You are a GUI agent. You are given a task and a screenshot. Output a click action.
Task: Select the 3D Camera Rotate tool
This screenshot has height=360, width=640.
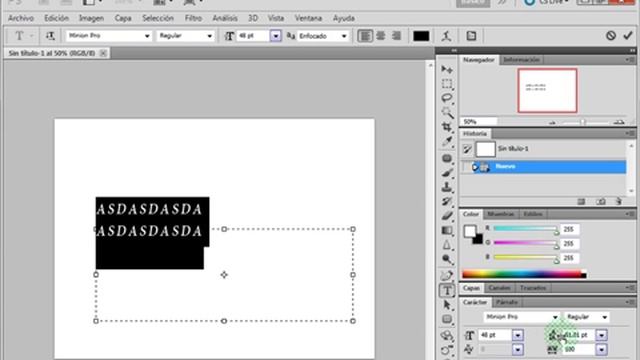point(447,350)
